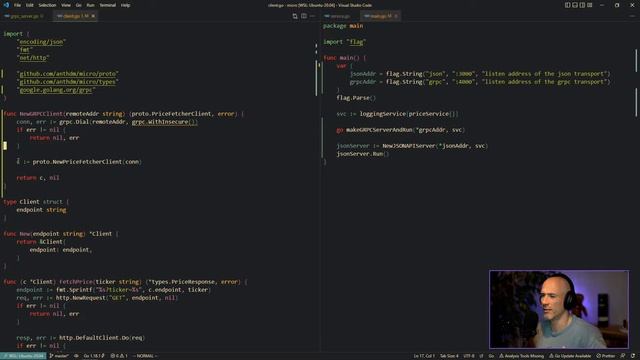Click the 'type Client struct' line
The height and width of the screenshot is (360, 640).
click(36, 202)
